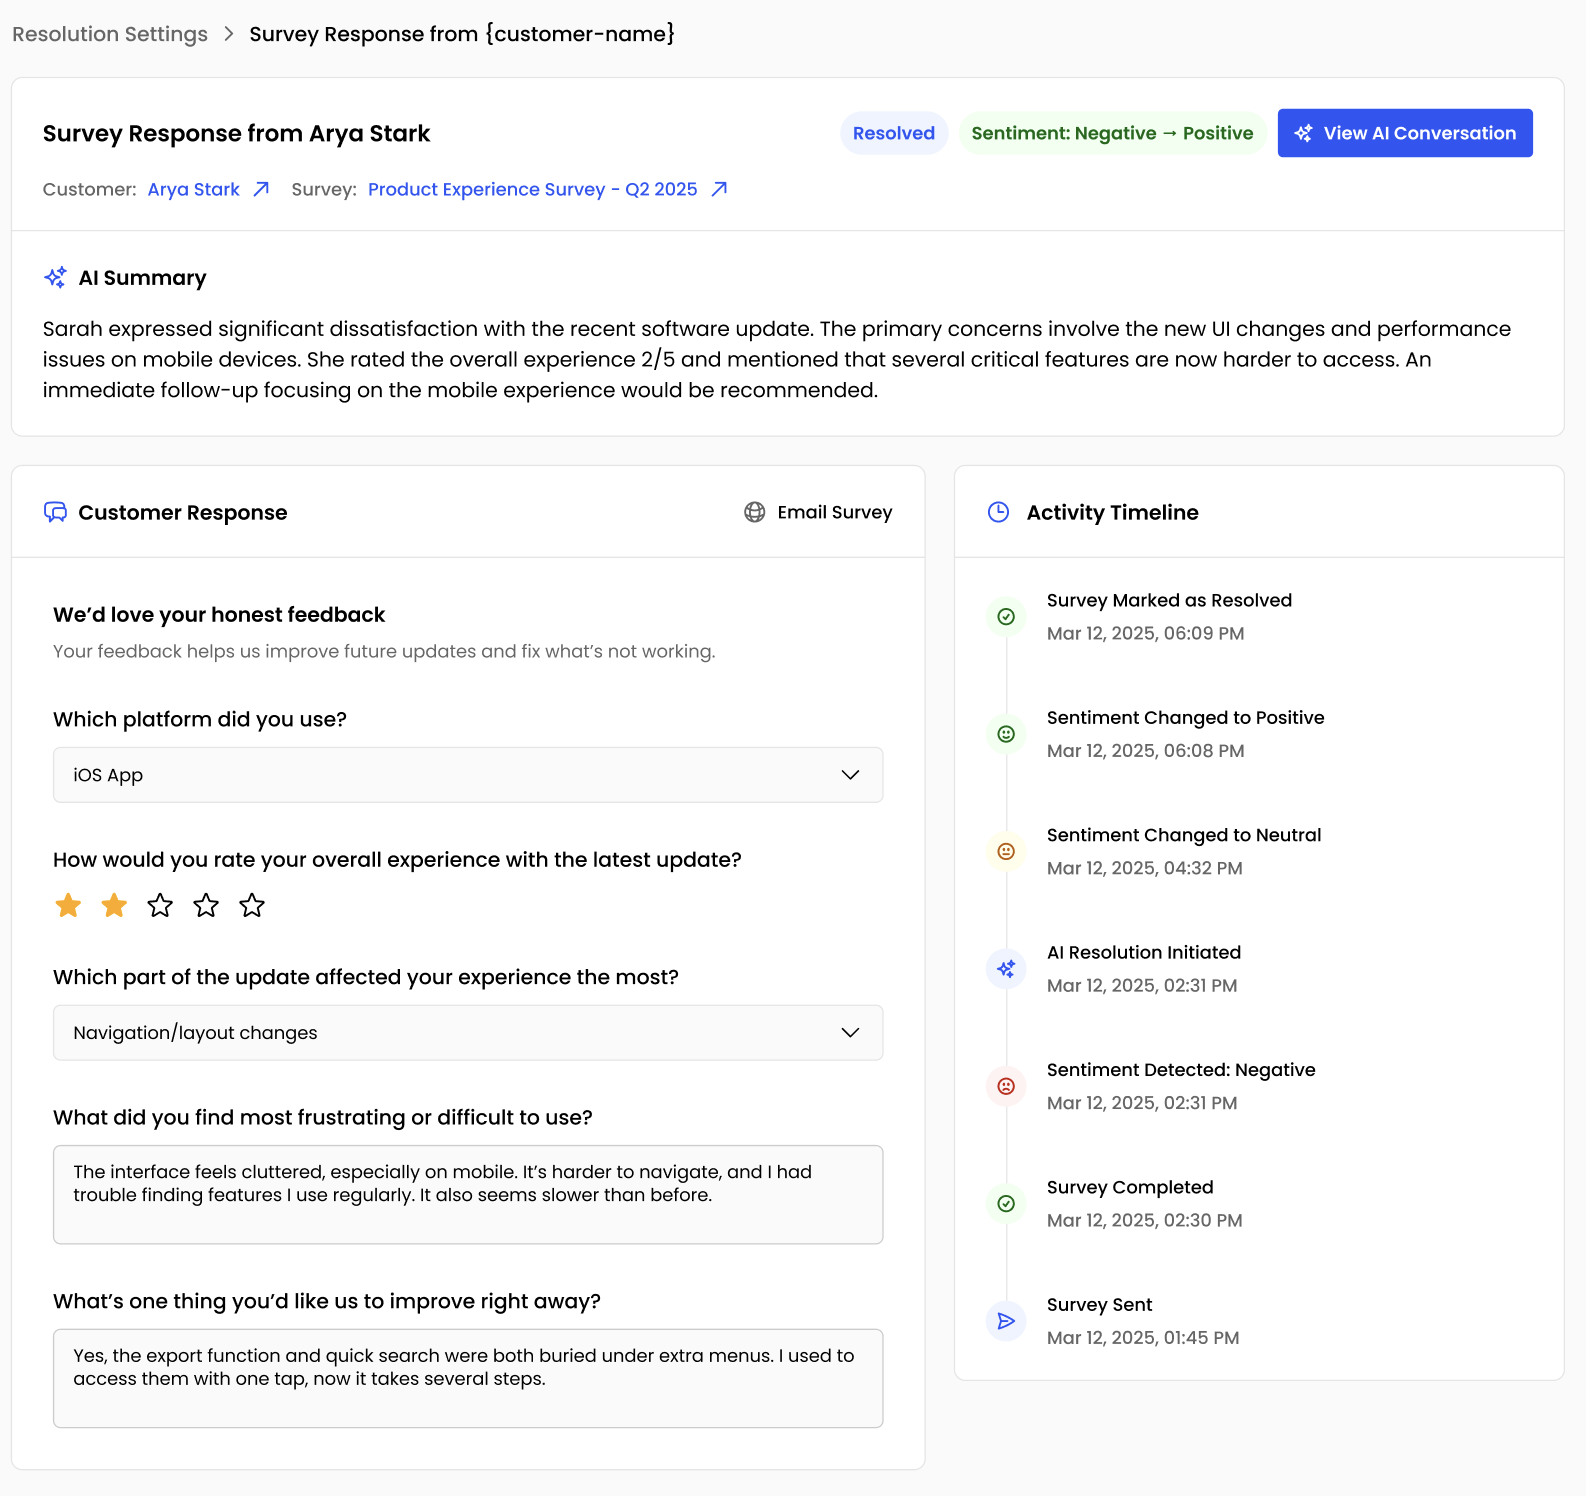Click the AI sparkle icon on AI Resolution Initiated
The width and height of the screenshot is (1586, 1496).
tap(1005, 968)
